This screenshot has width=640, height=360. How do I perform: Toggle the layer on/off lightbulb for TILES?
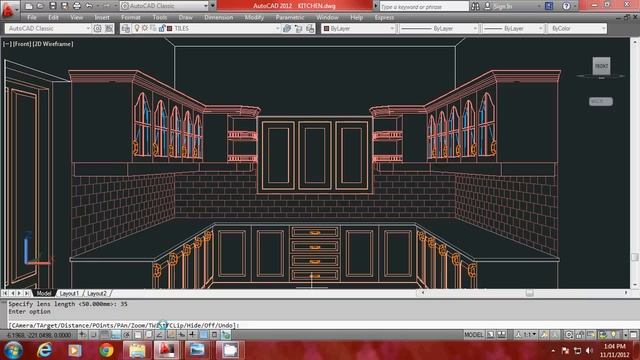tap(137, 28)
